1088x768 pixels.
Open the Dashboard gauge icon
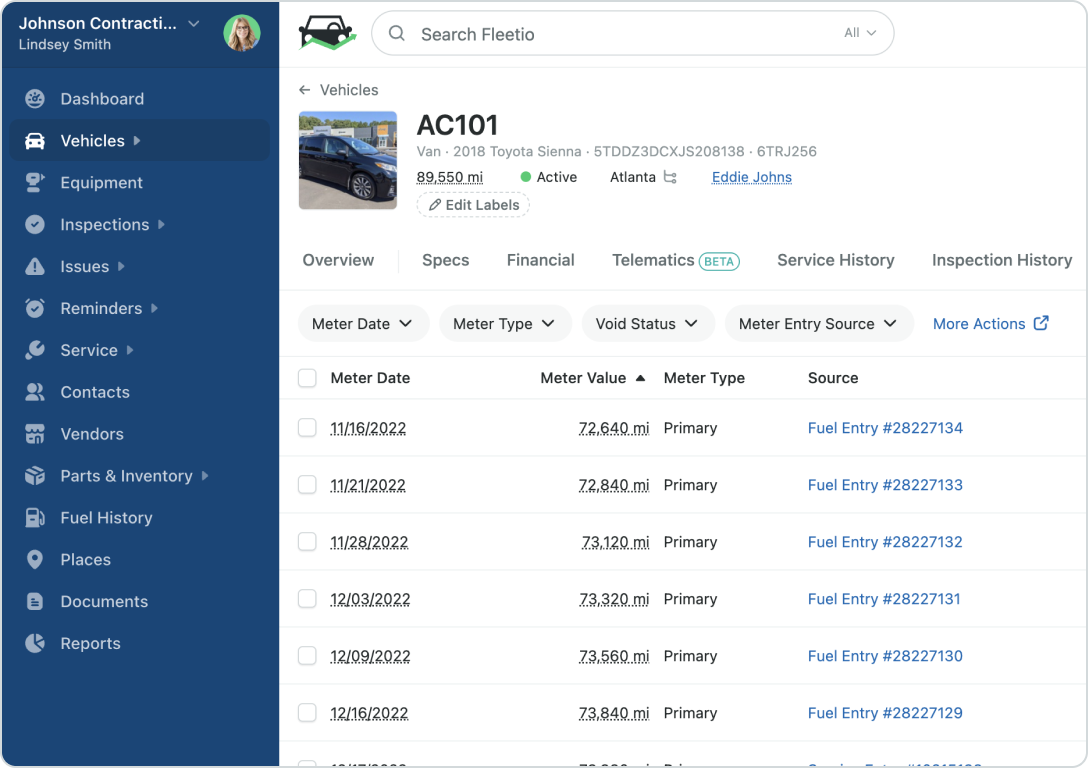tap(35, 99)
